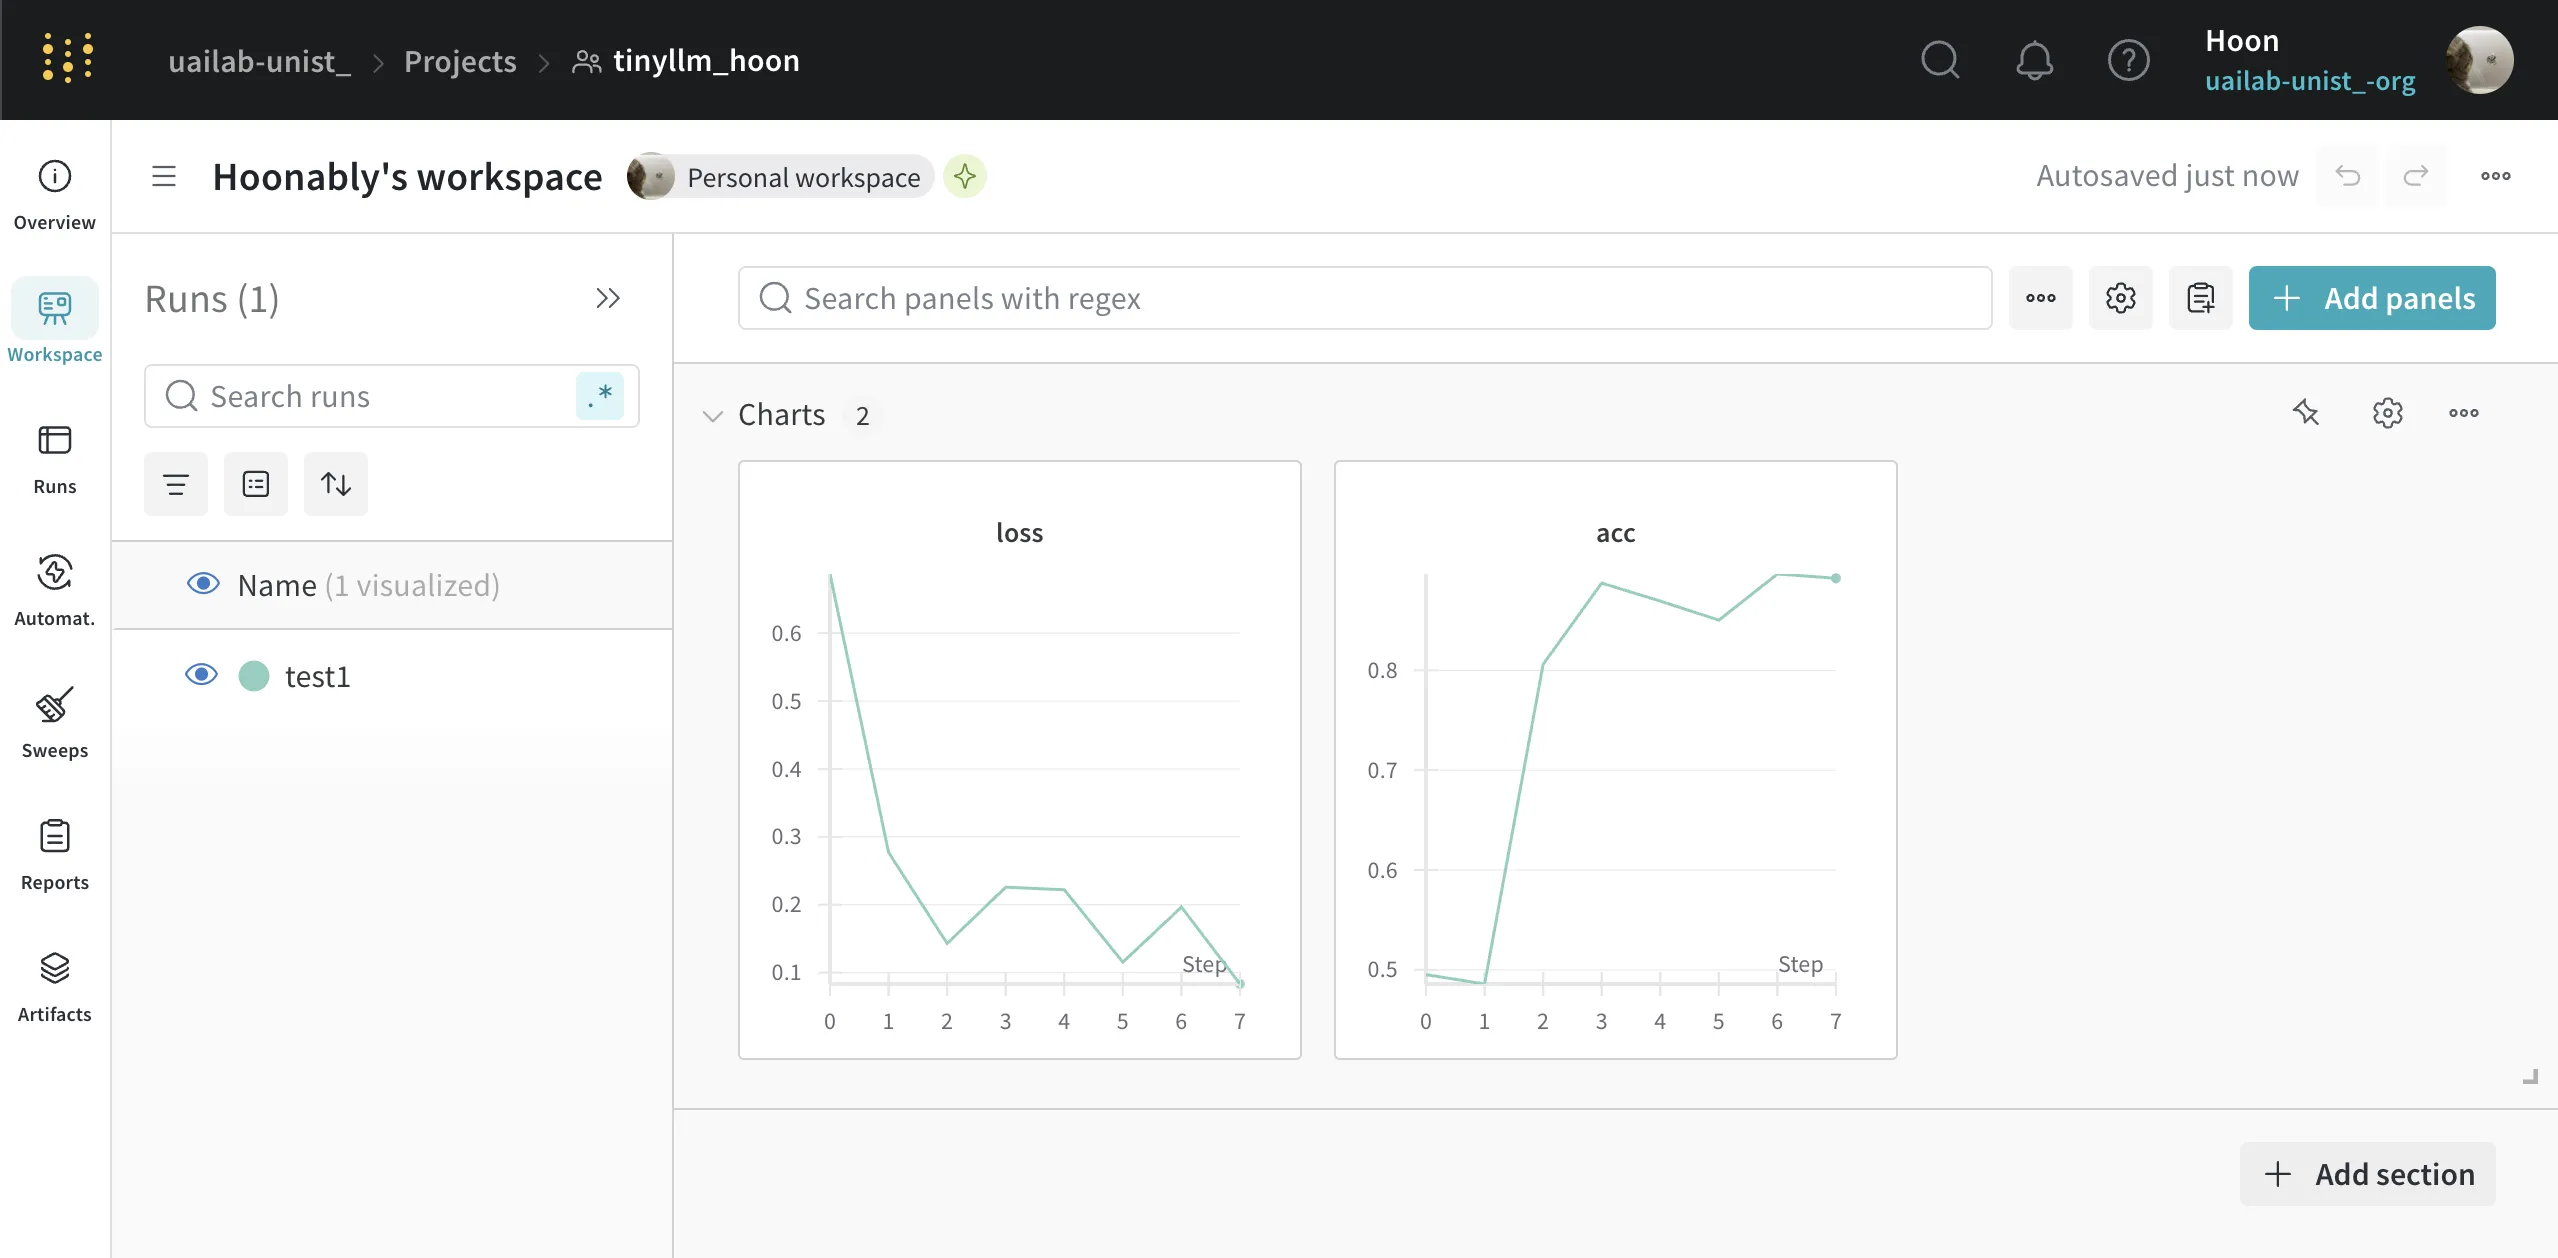The width and height of the screenshot is (2558, 1258).
Task: Open the workspace panel settings gear
Action: point(2120,298)
